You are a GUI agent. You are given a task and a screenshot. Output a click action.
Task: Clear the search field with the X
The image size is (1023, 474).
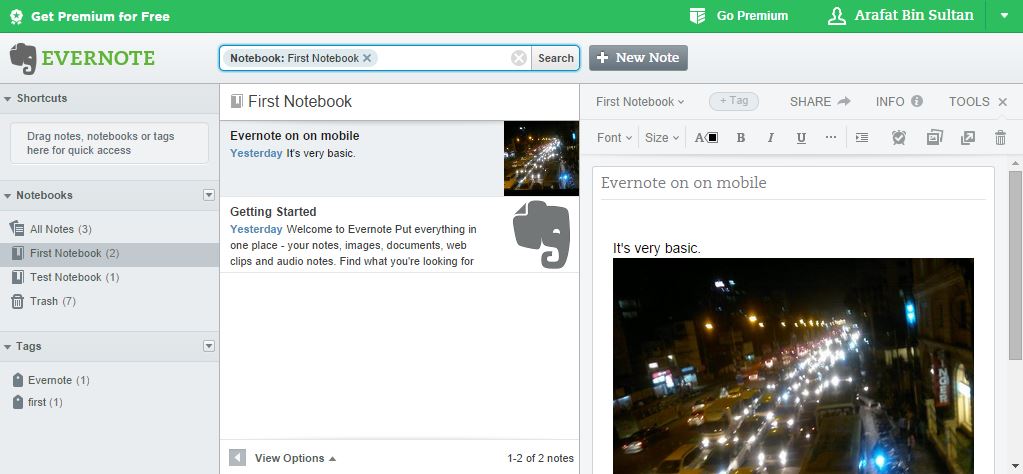pos(519,58)
